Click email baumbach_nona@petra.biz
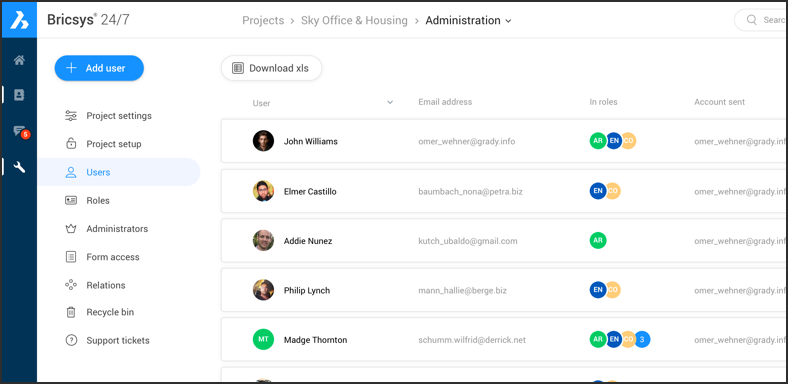The width and height of the screenshot is (788, 384). tap(470, 191)
